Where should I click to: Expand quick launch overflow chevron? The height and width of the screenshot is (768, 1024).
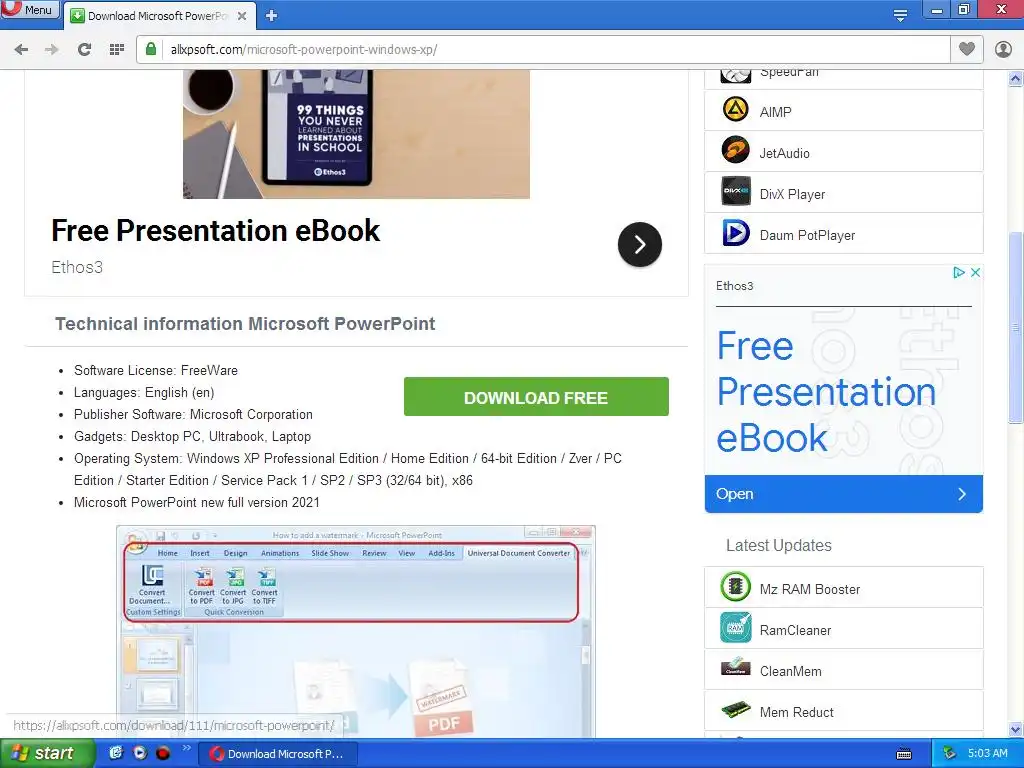click(x=186, y=748)
